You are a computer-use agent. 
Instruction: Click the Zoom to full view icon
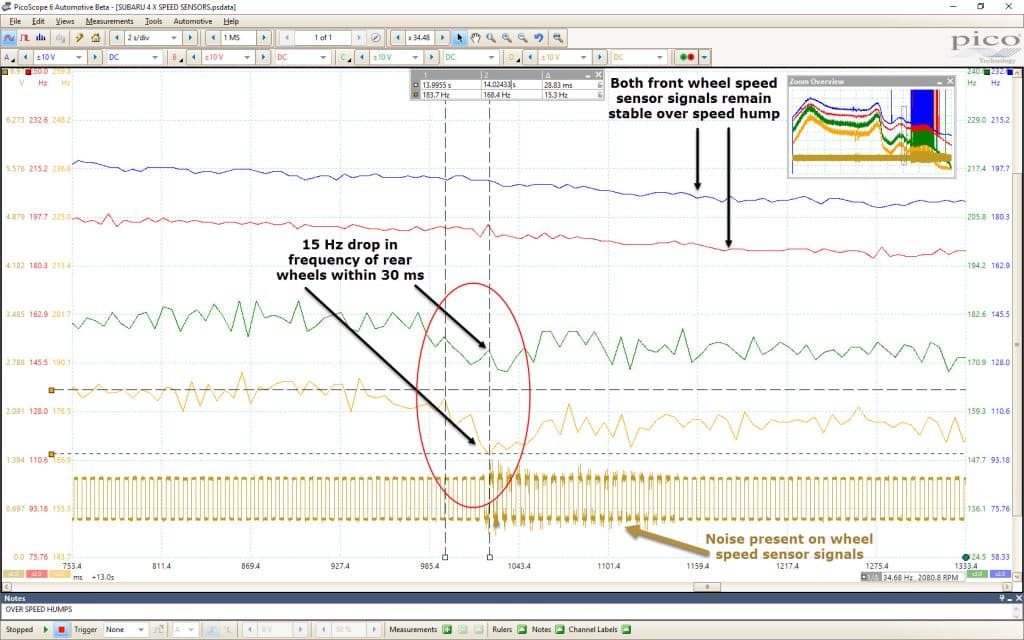557,38
